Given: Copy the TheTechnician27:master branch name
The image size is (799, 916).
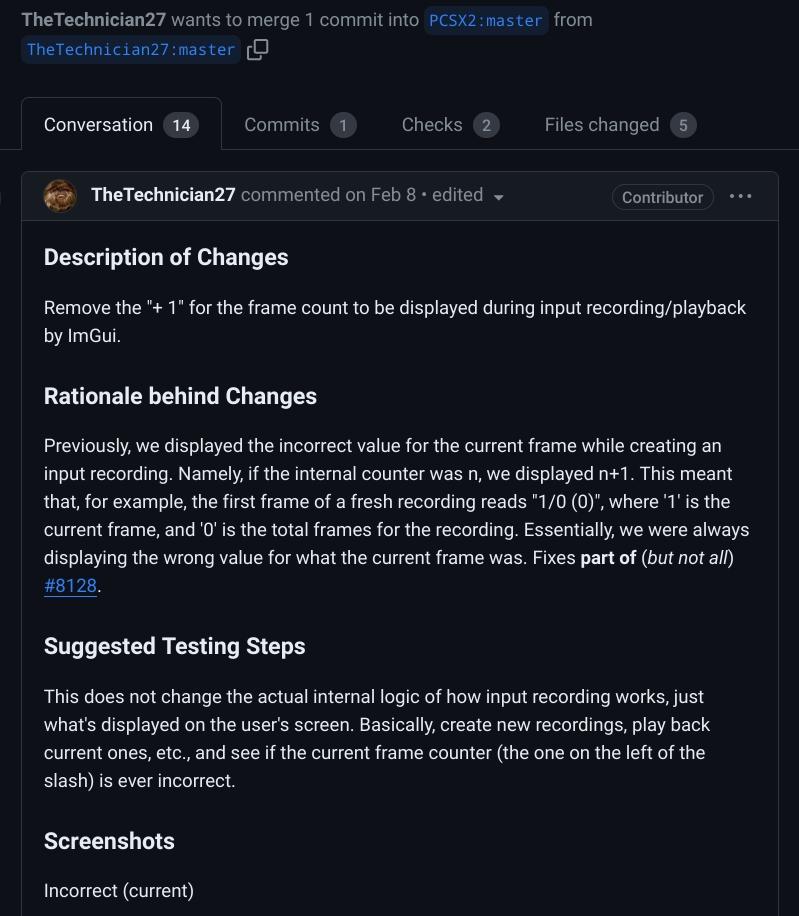Looking at the screenshot, I should [258, 50].
